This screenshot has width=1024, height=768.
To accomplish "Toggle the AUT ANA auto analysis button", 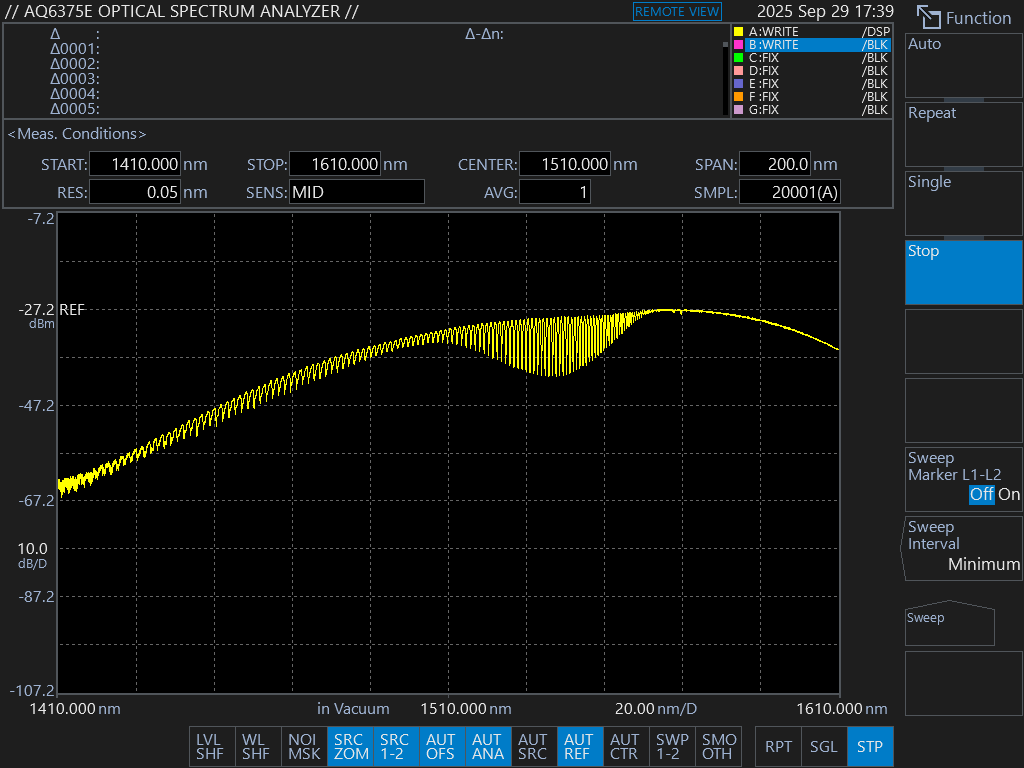I will (487, 747).
